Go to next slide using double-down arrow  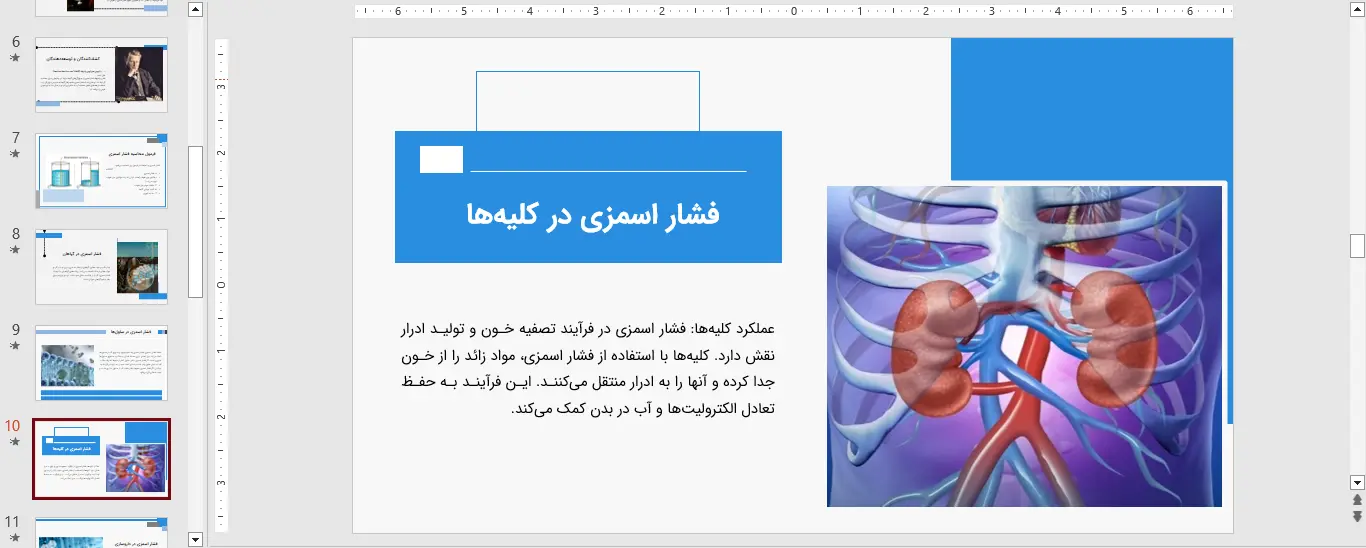[x=1357, y=516]
